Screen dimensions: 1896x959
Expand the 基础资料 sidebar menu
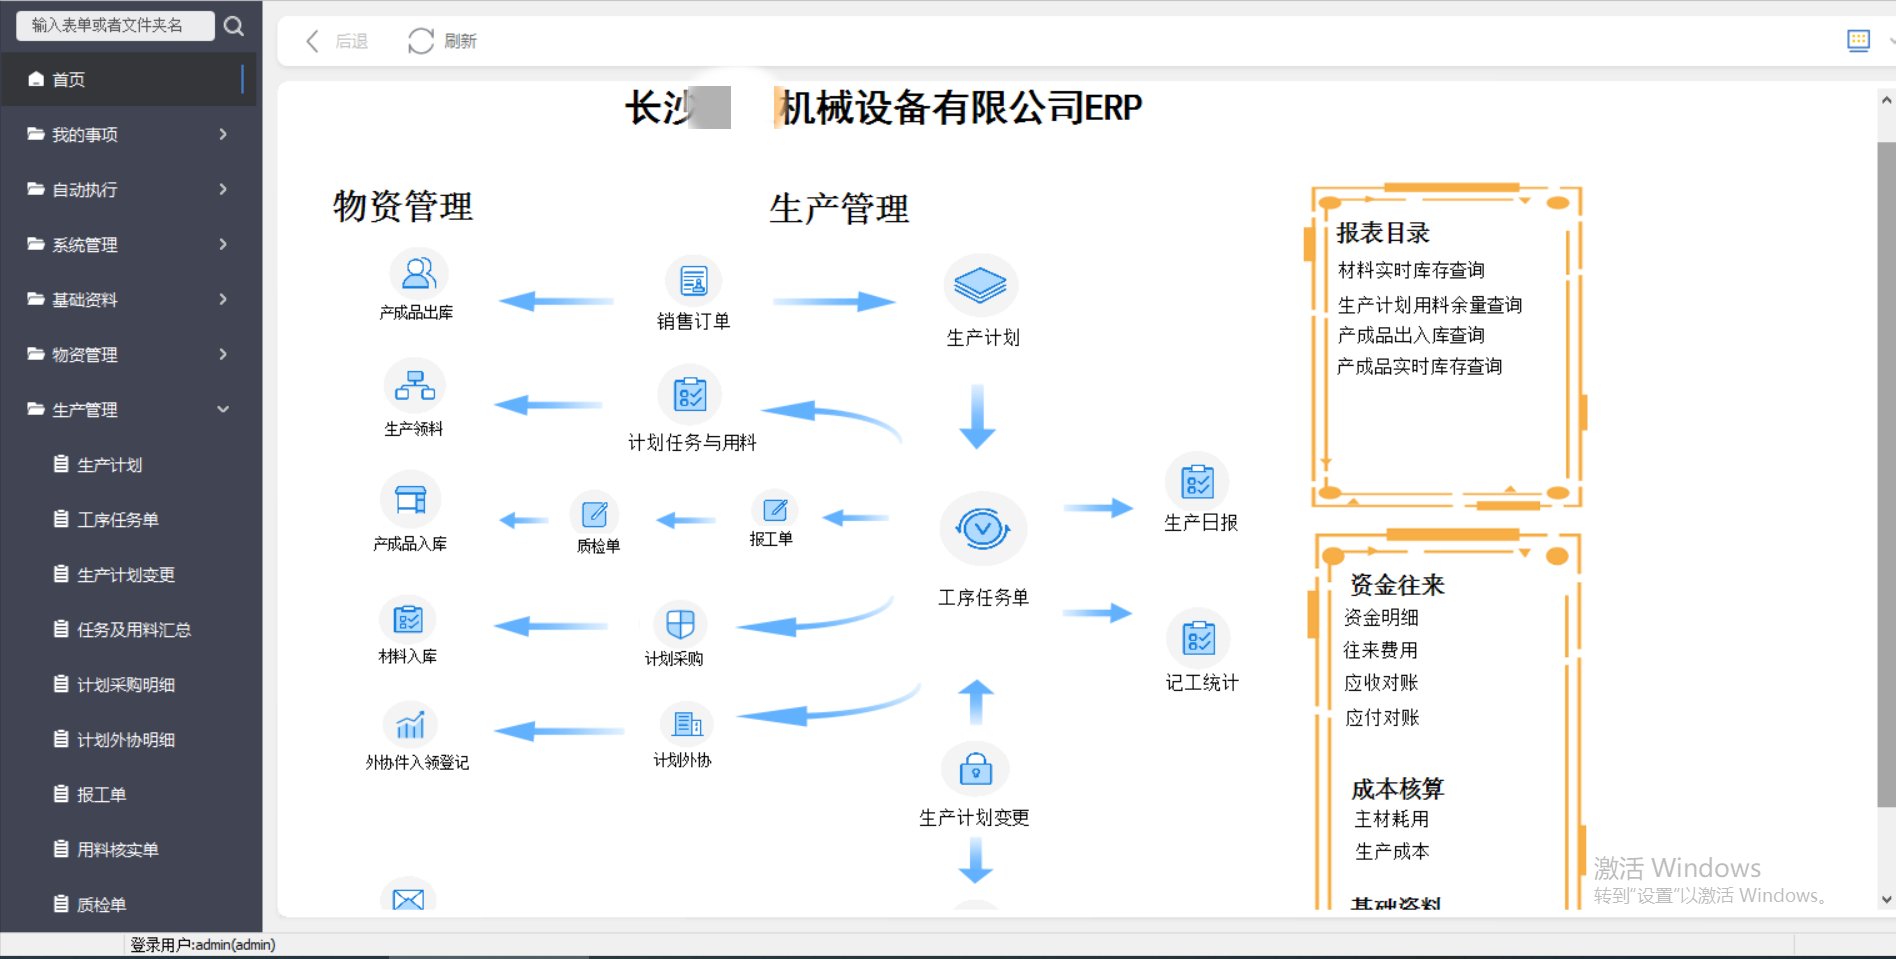tap(128, 299)
